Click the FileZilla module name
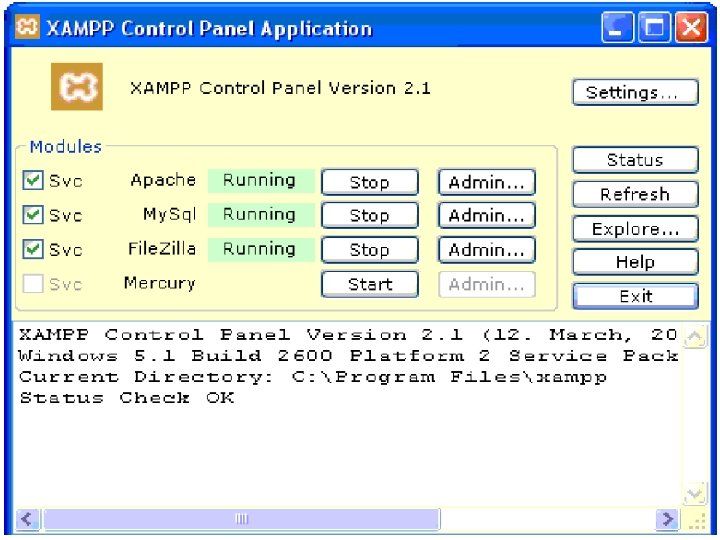Viewport: 720px width, 540px height. pyautogui.click(x=162, y=248)
